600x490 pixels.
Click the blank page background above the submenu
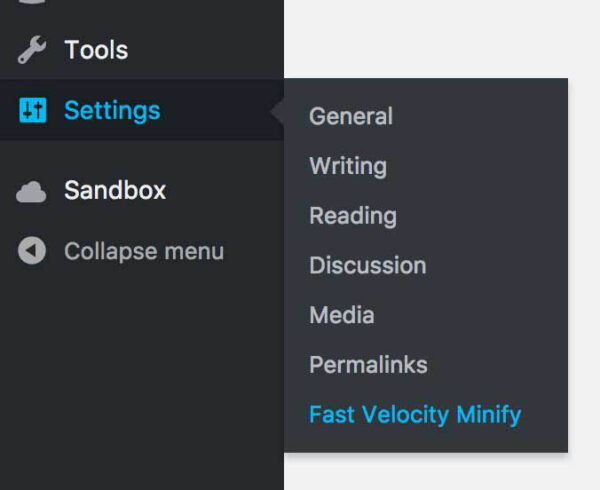pyautogui.click(x=440, y=40)
